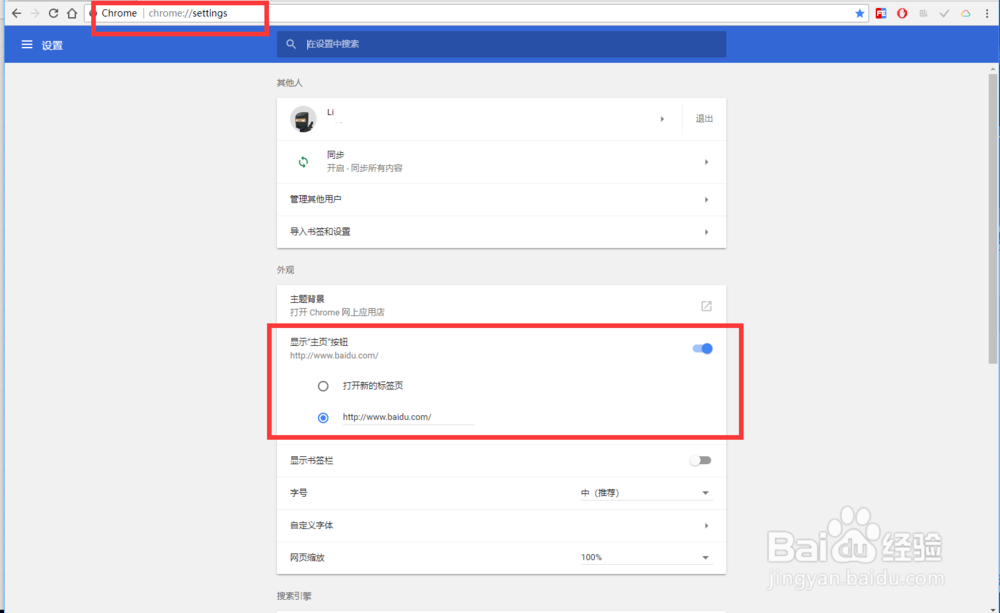Toggle the show home button switch
The image size is (1000, 613).
click(x=702, y=348)
